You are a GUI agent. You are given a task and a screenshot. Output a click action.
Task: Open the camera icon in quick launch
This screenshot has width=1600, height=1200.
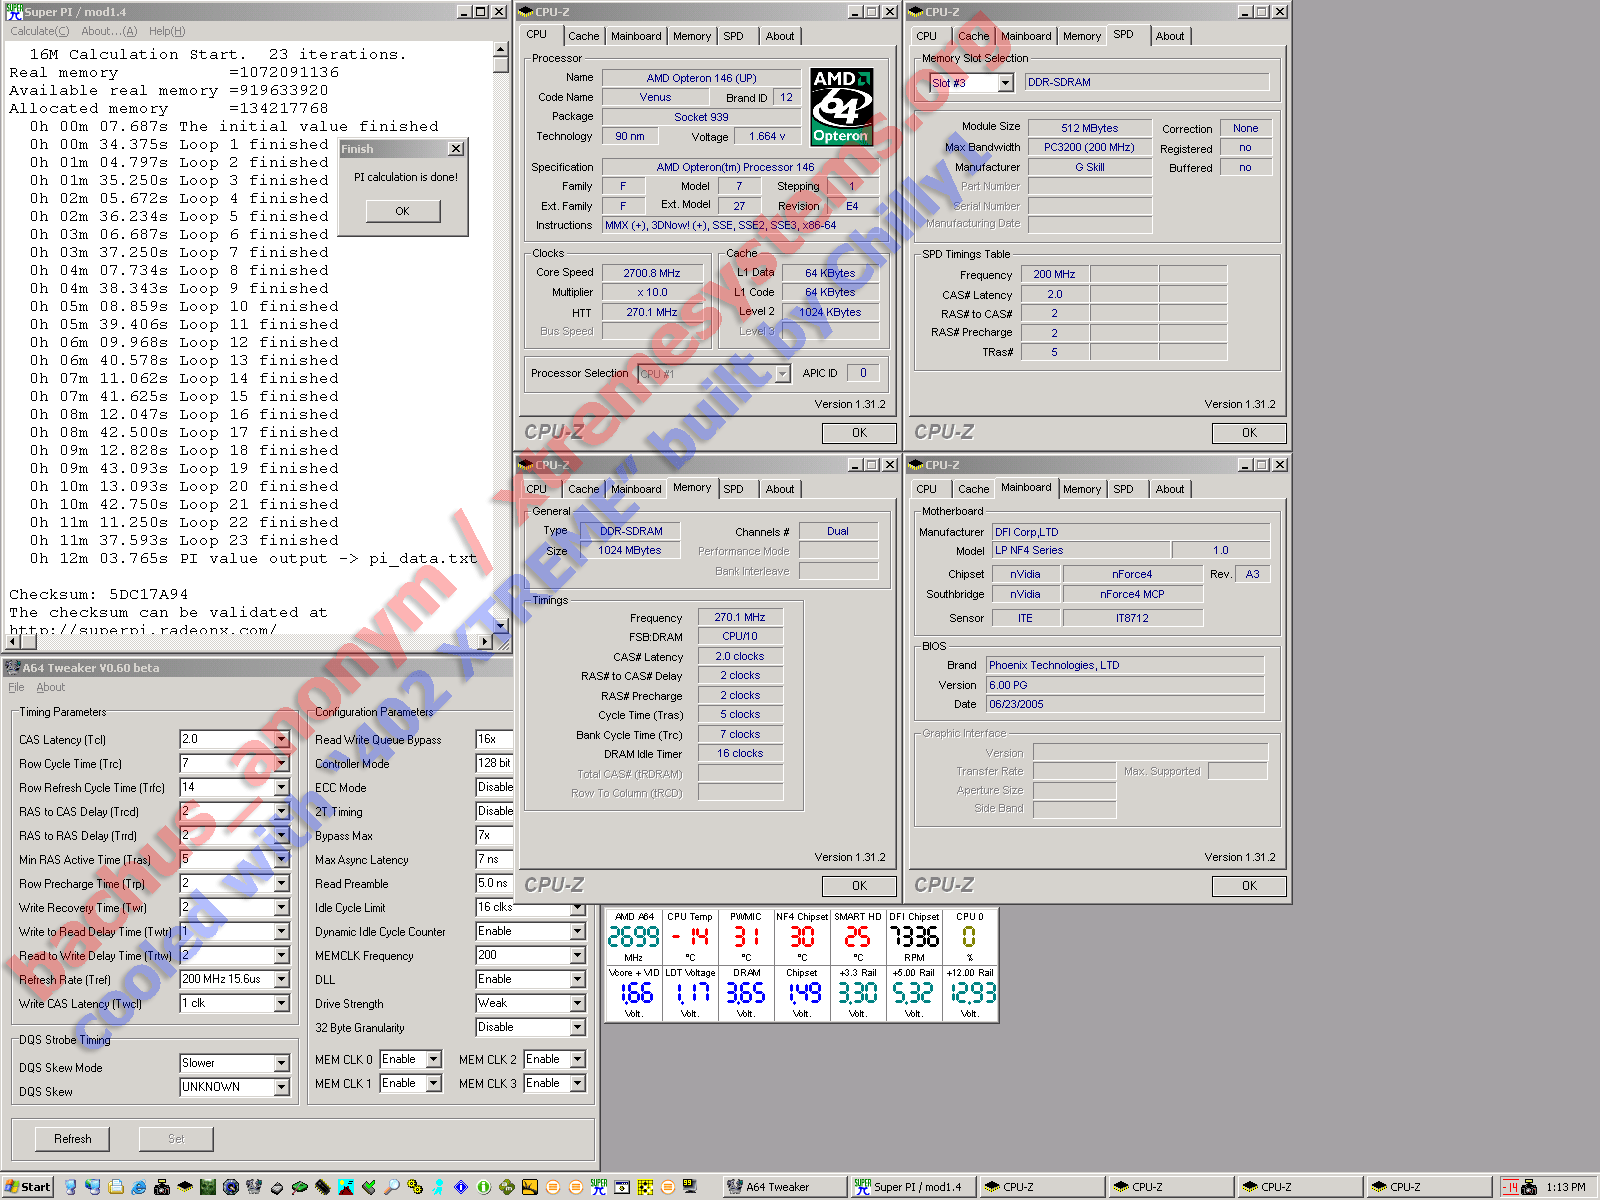pyautogui.click(x=162, y=1187)
